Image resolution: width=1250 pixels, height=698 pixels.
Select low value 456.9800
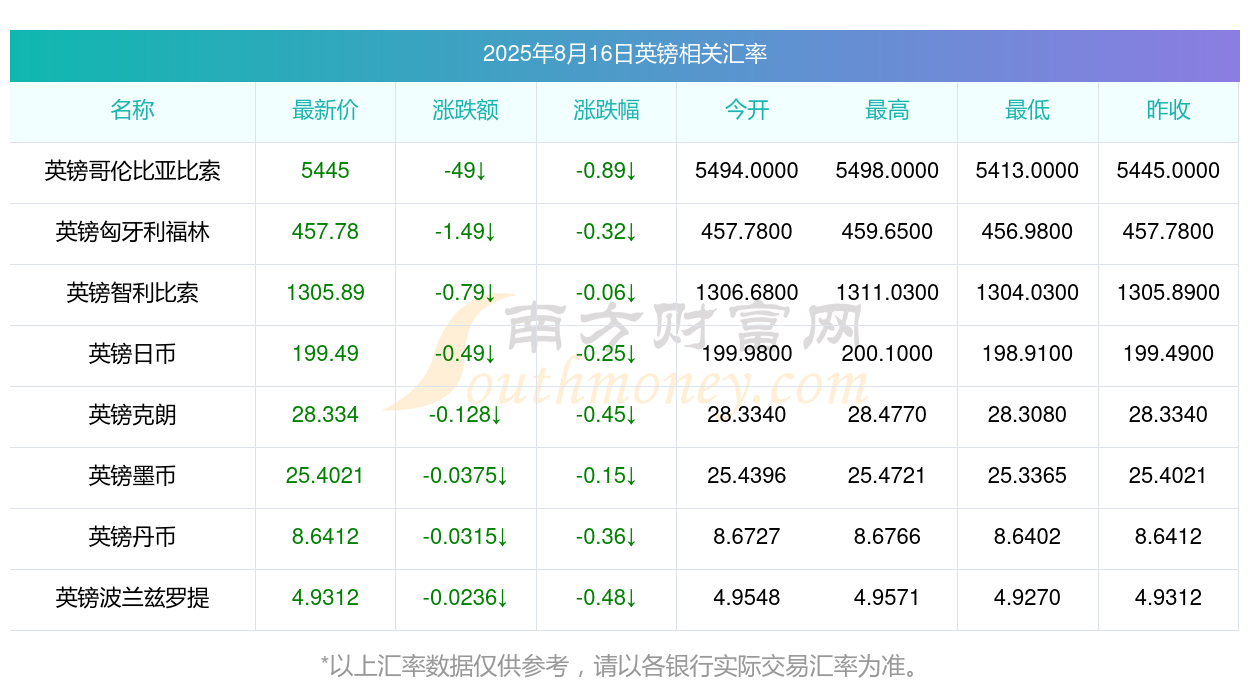point(1028,232)
